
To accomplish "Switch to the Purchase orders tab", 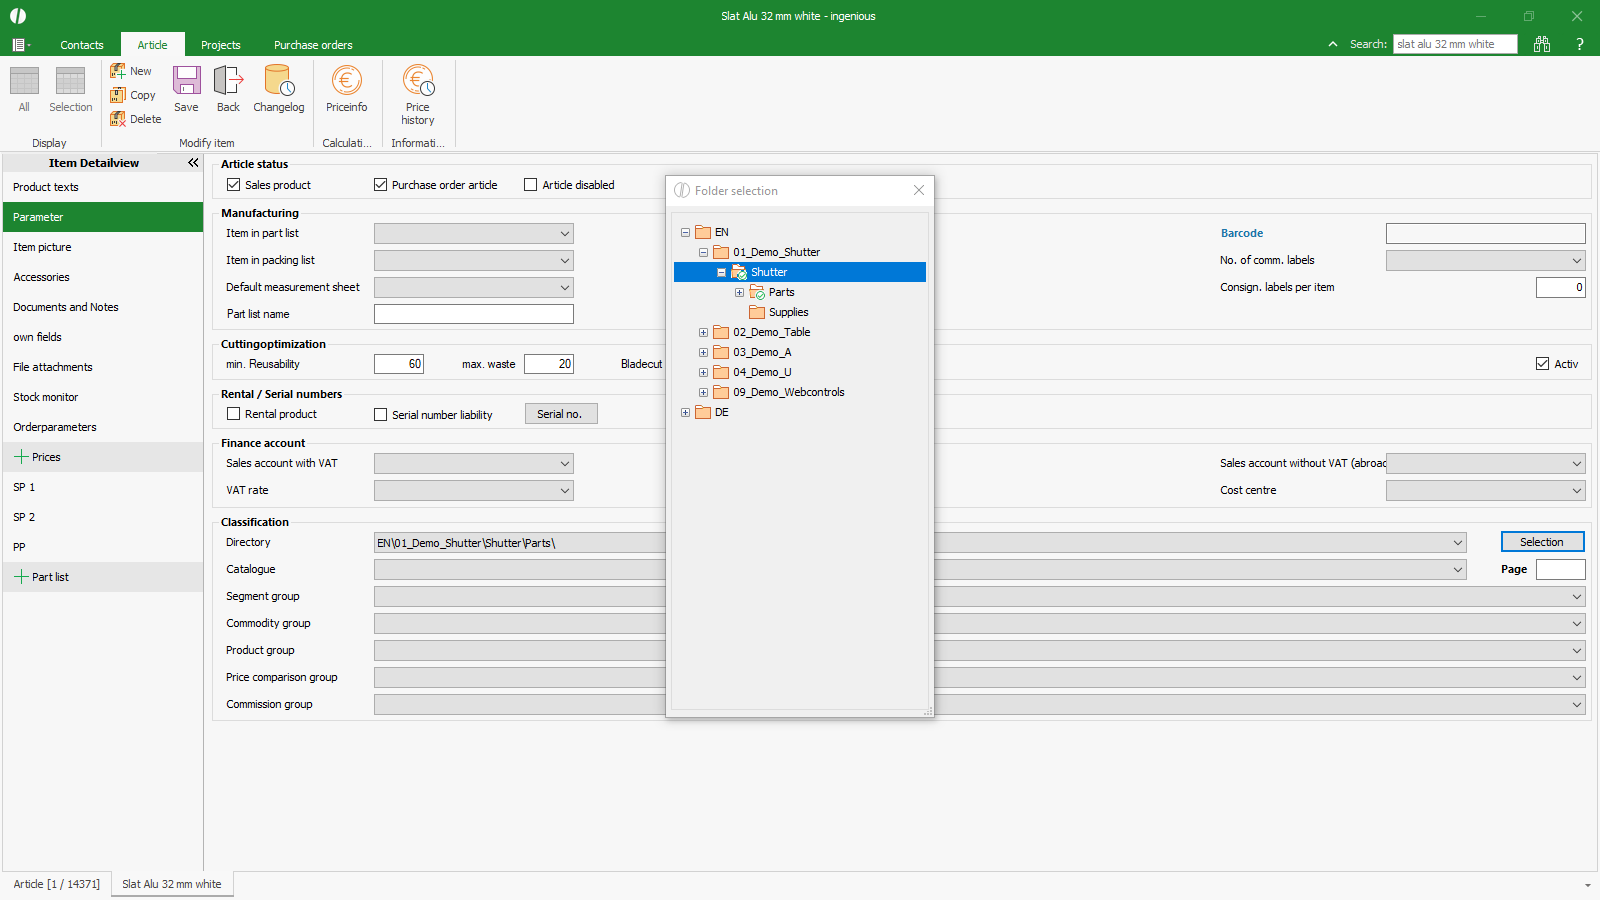I will click(313, 45).
